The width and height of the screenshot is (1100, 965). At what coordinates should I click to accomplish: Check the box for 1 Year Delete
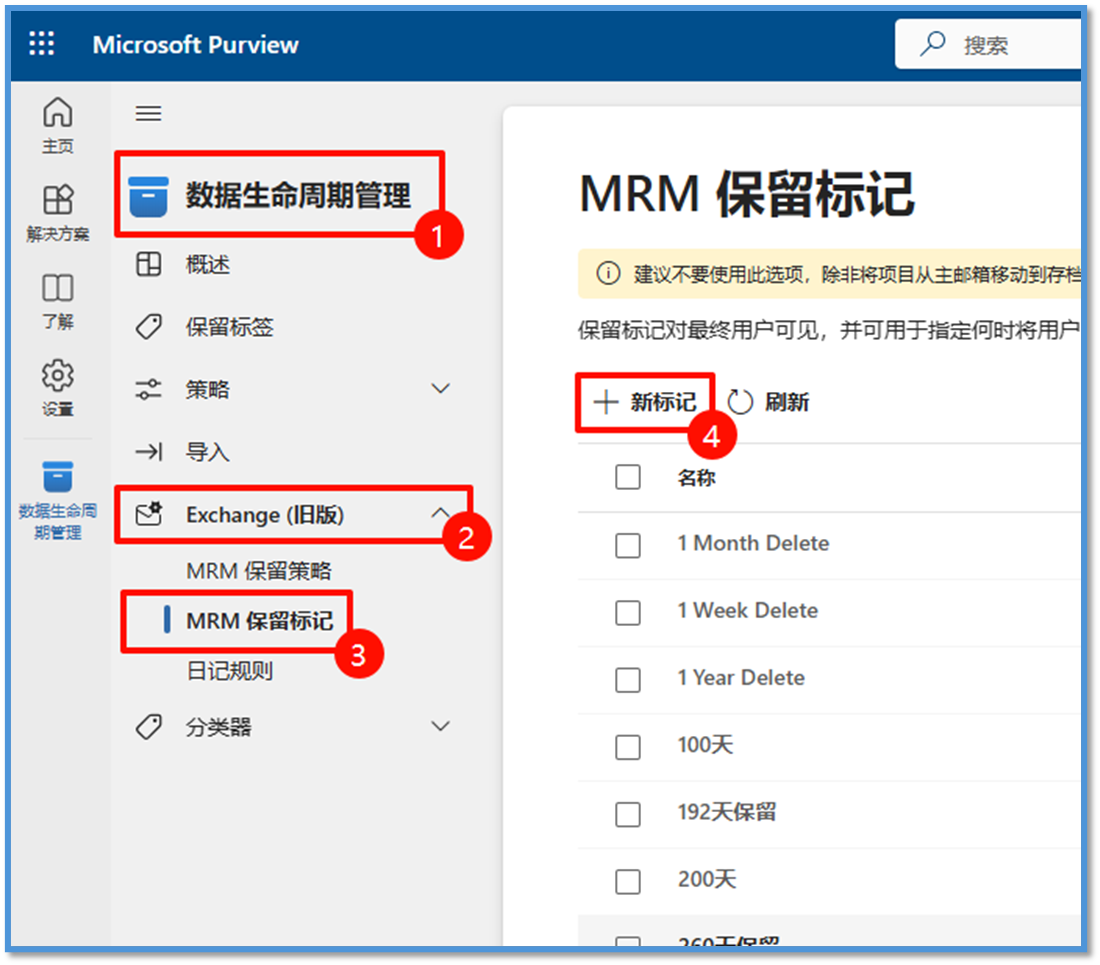[628, 680]
